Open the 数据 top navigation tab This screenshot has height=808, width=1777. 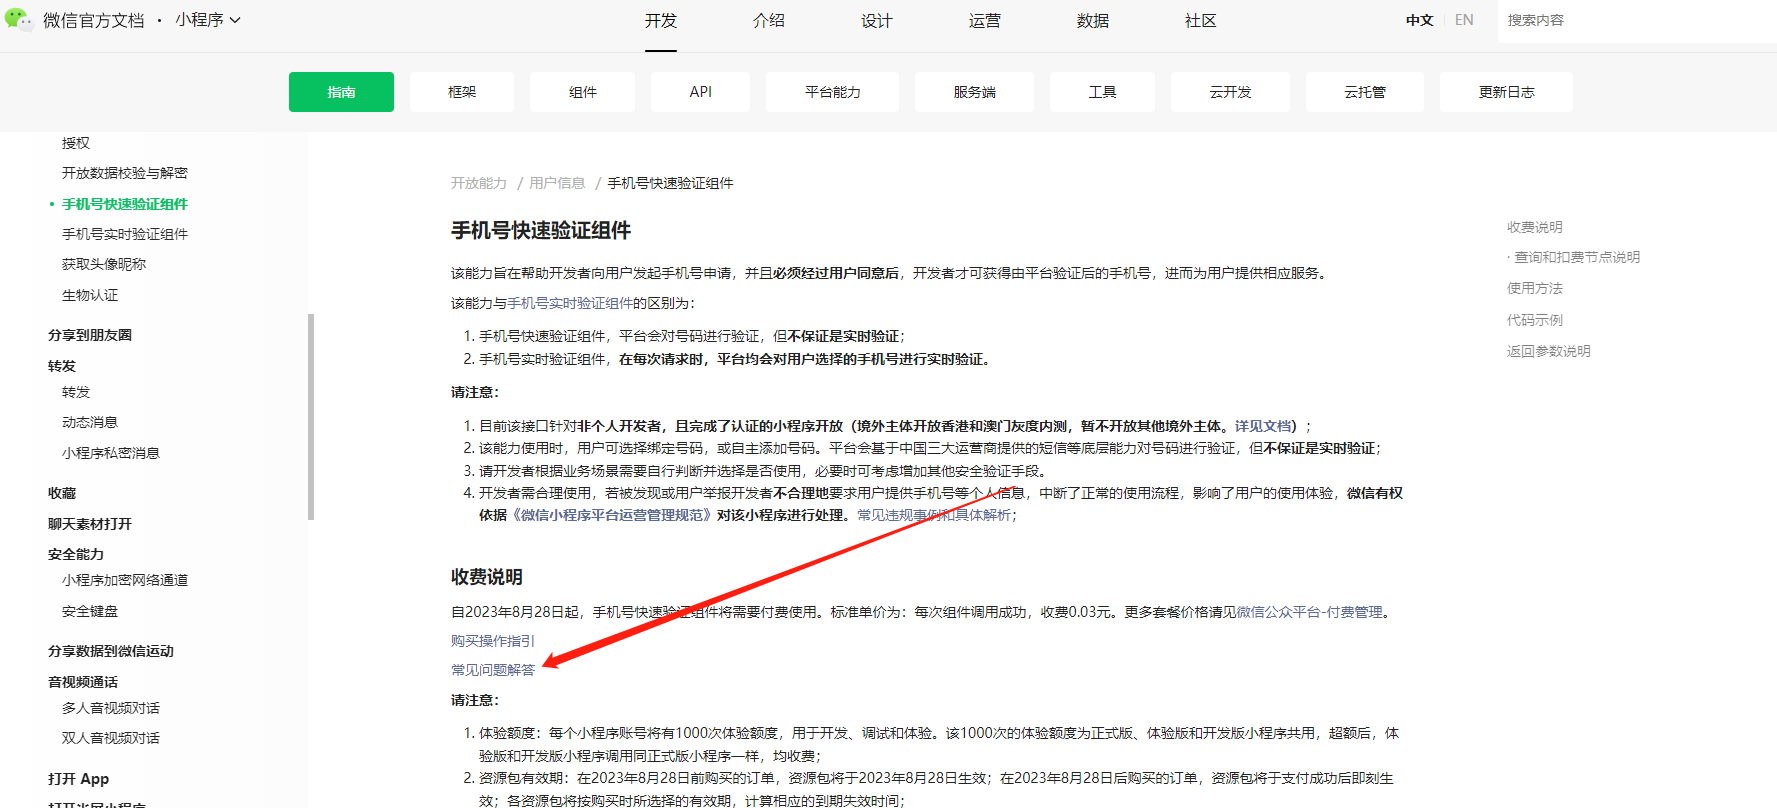[x=1093, y=21]
